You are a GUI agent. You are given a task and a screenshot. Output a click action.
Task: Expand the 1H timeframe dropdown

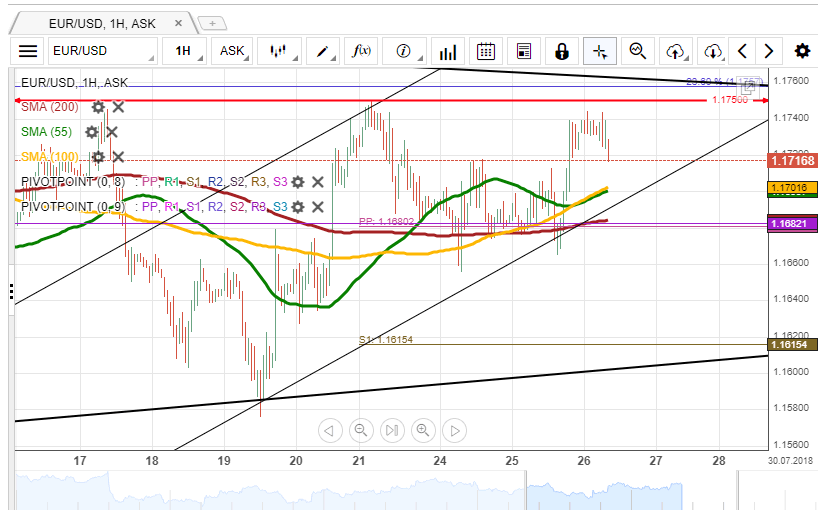click(183, 51)
